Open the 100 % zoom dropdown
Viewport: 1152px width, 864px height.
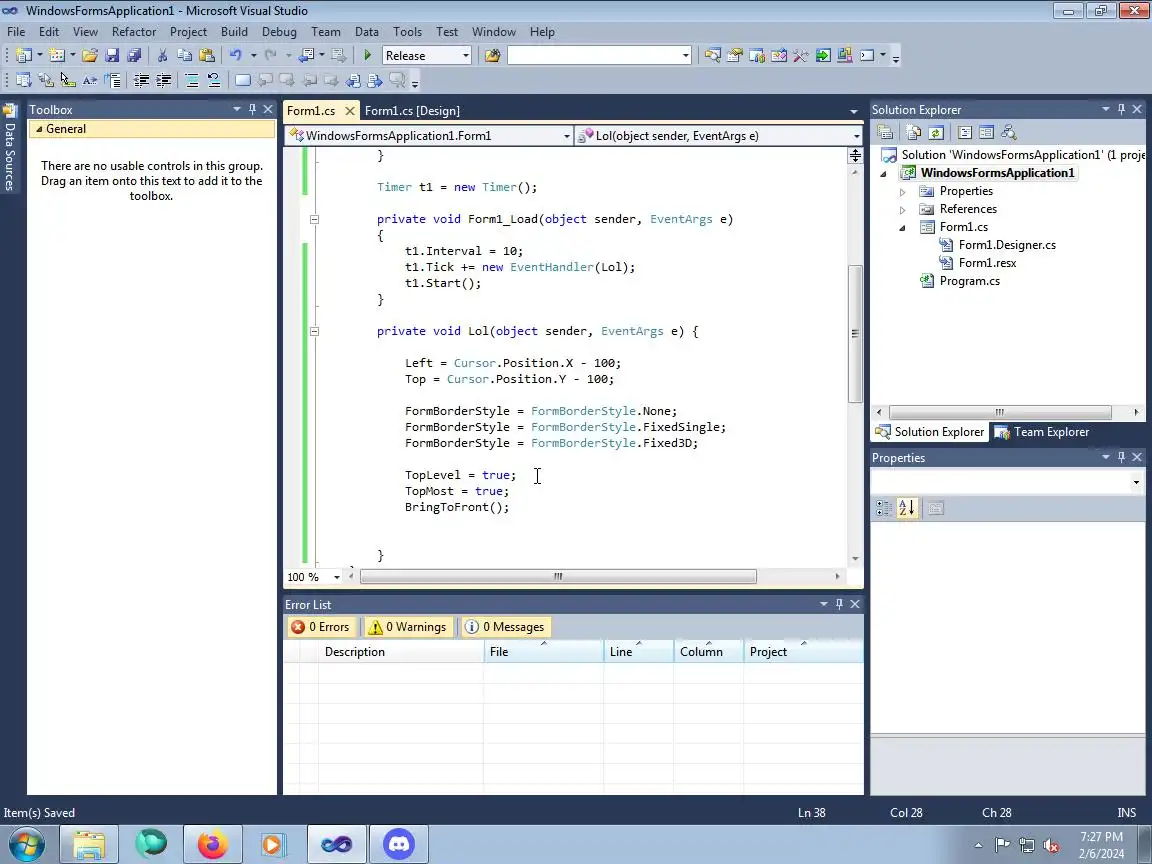point(336,577)
